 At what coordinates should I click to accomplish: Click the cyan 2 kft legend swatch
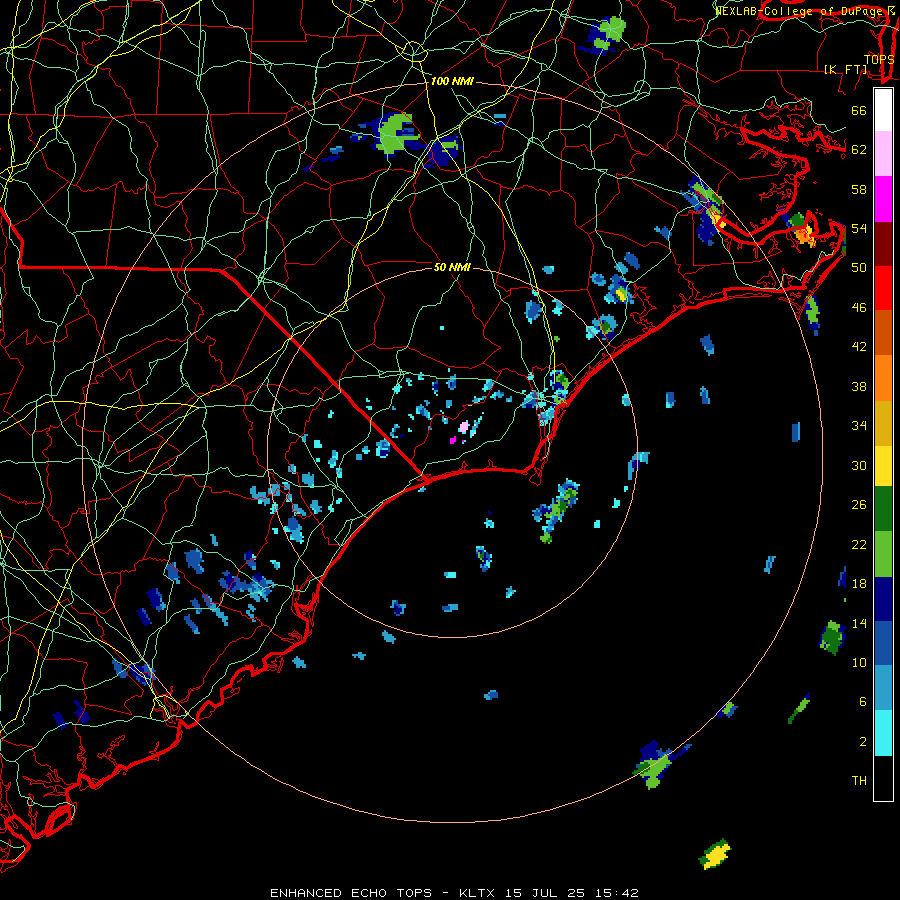(883, 733)
